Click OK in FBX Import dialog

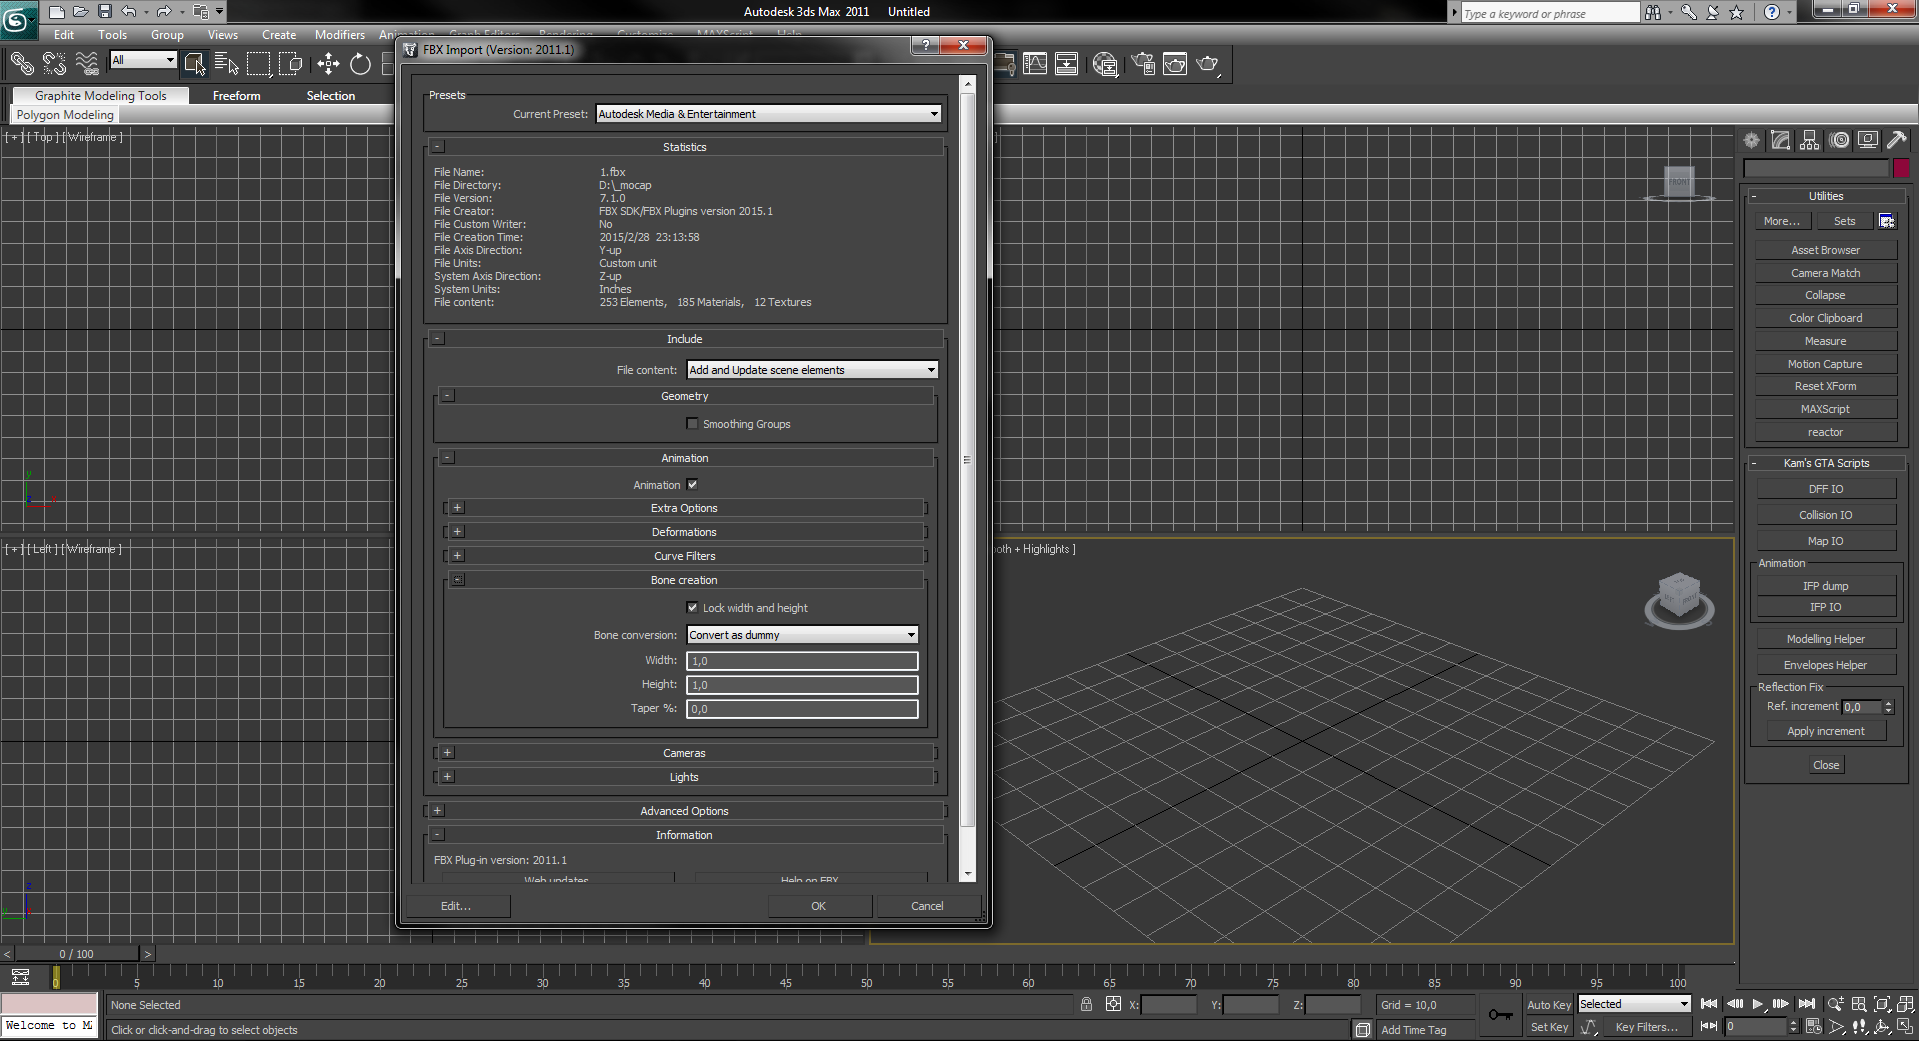point(818,906)
